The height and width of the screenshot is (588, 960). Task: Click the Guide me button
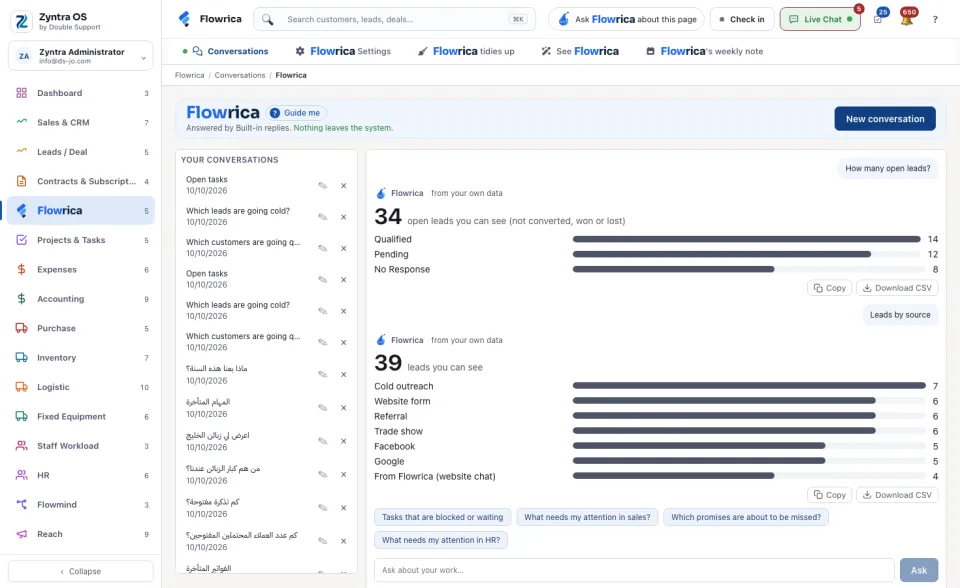coord(296,113)
